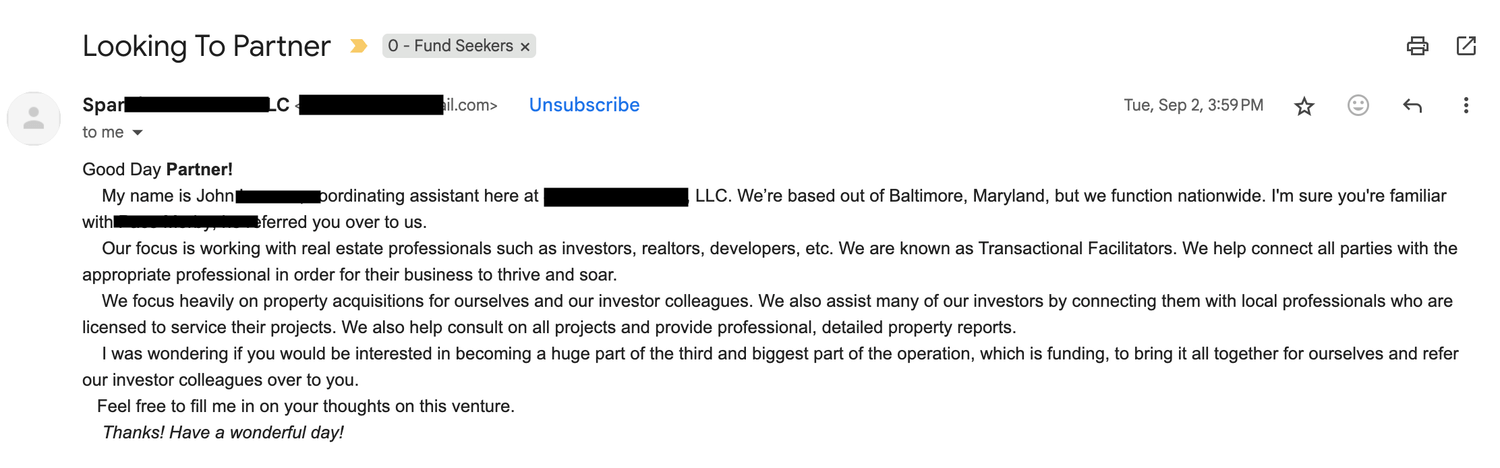
Task: Click the "to me" recipient text
Action: coord(103,132)
